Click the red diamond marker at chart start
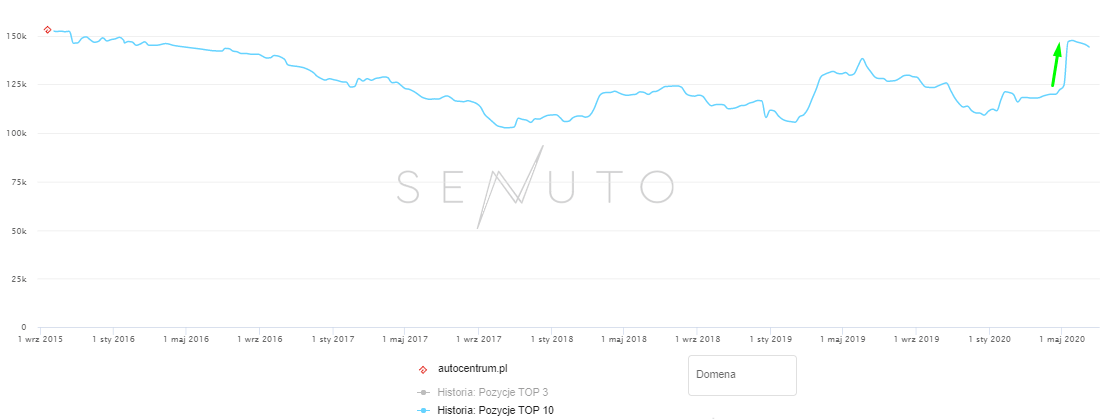 pyautogui.click(x=47, y=30)
